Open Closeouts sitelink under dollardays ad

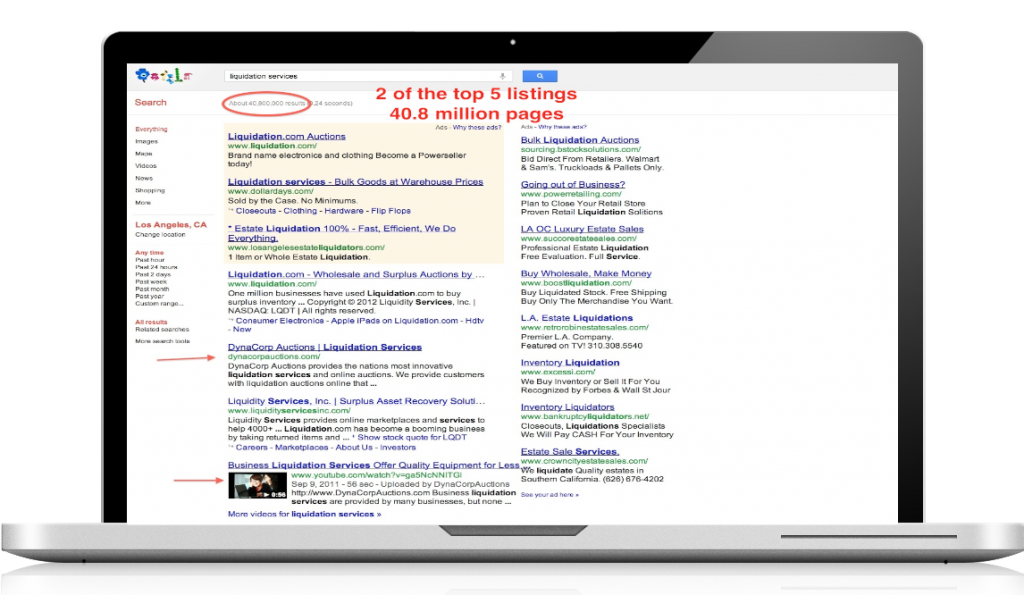(255, 211)
